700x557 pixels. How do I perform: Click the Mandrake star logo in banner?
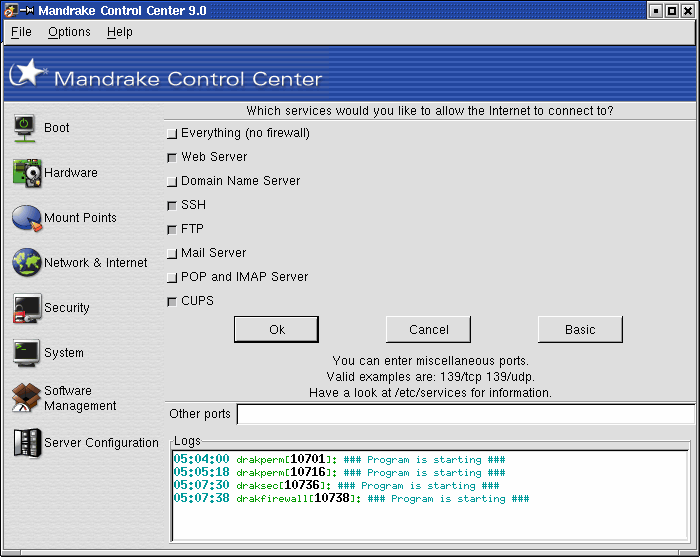click(x=28, y=73)
